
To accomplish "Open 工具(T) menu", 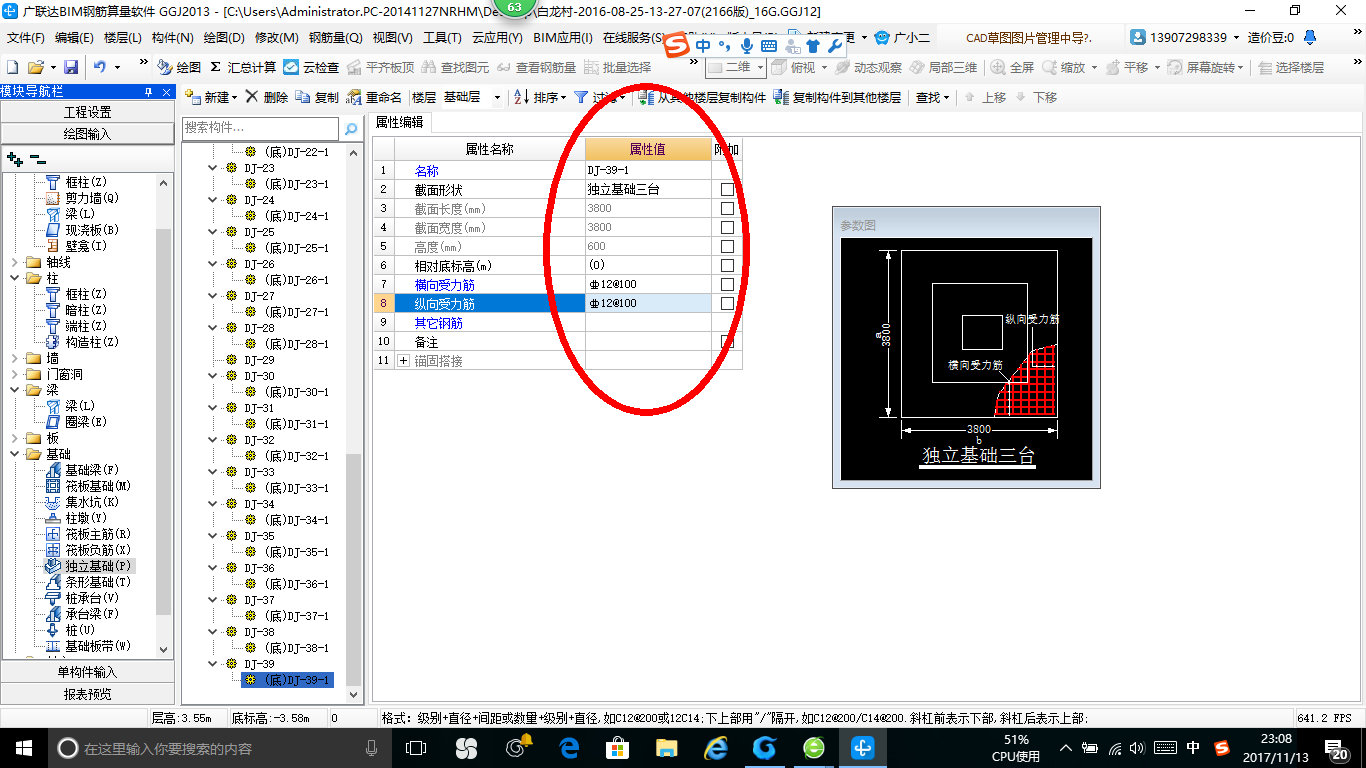I will click(x=442, y=38).
